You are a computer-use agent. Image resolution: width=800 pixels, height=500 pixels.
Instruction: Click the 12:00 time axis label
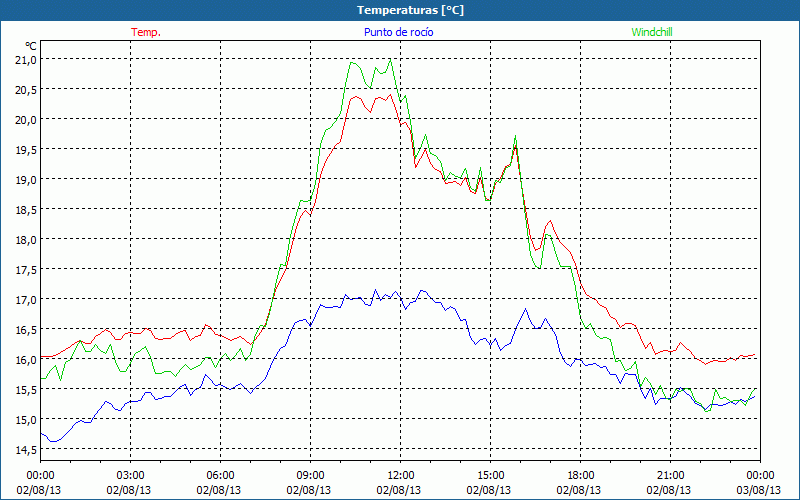[x=401, y=476]
